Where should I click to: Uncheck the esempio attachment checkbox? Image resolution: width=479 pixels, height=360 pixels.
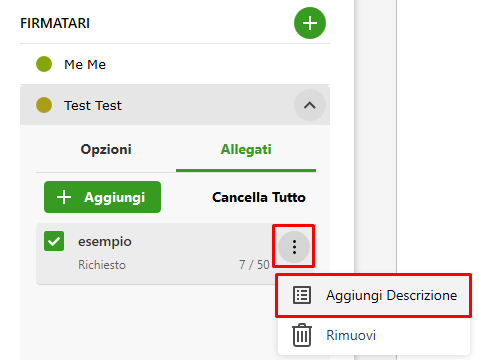(x=54, y=241)
